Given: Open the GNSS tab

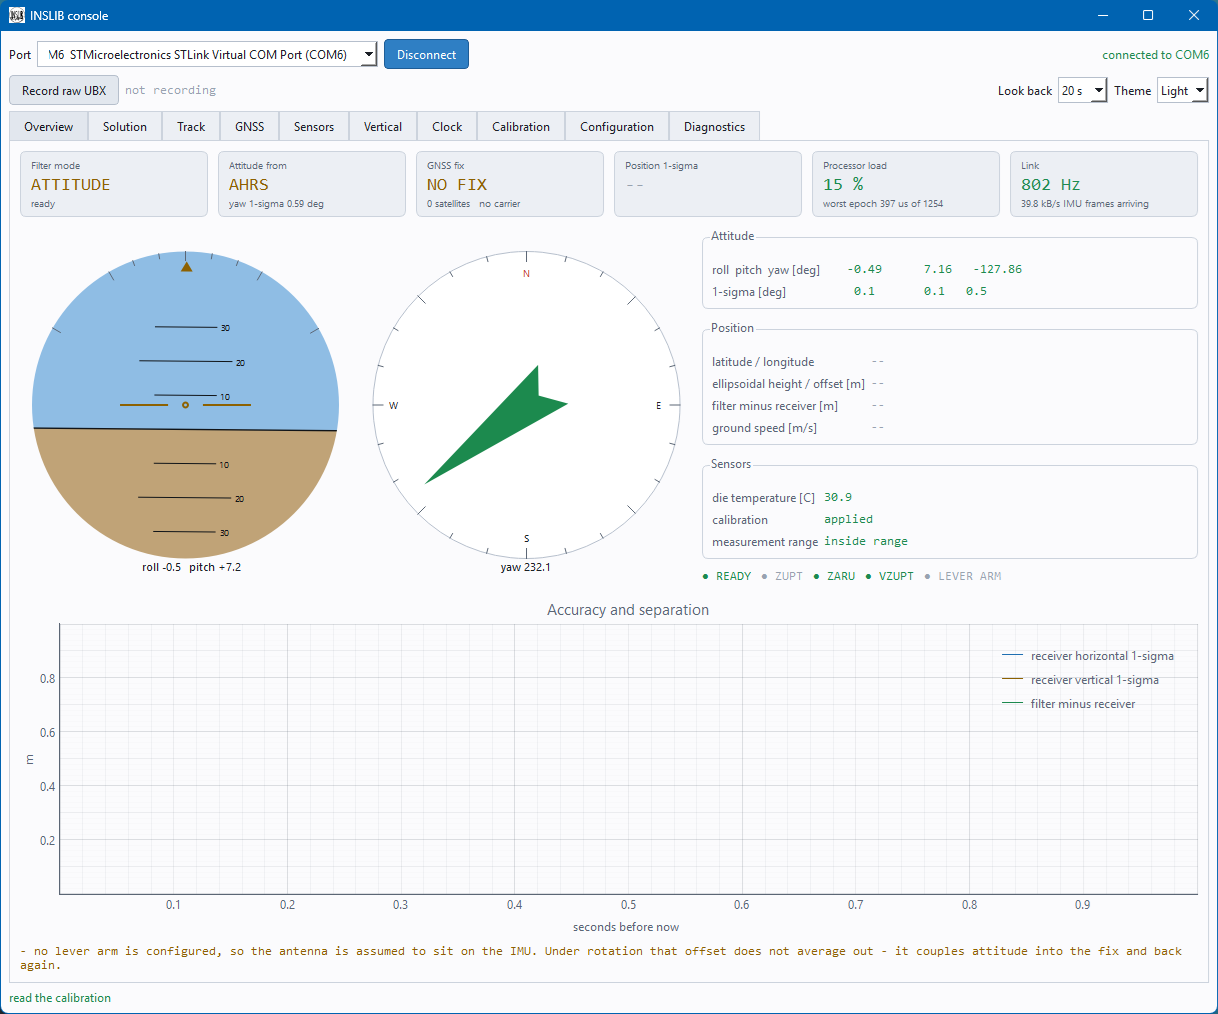Looking at the screenshot, I should coord(250,127).
